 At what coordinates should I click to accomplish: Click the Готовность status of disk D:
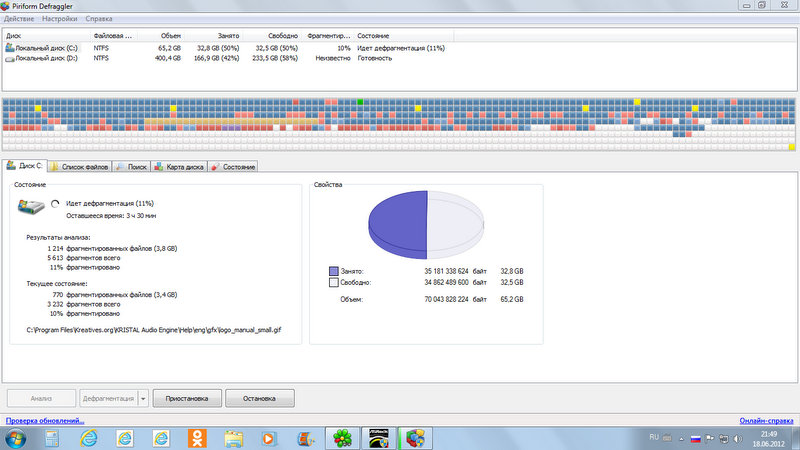(374, 58)
